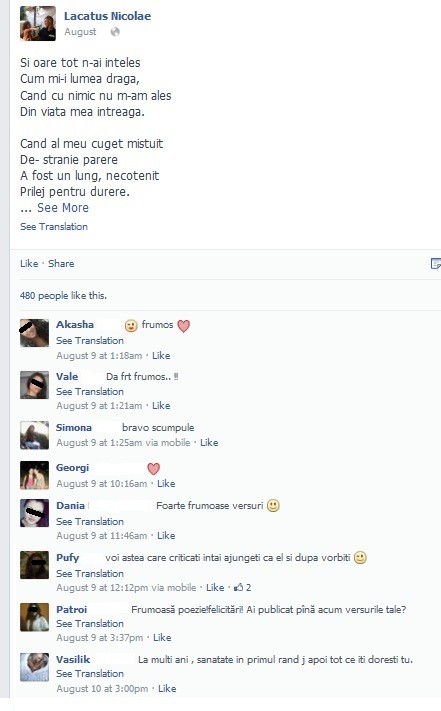Open Lacatus Nicolae's profile picture
Screen dimensions: 441x711
click(38, 24)
